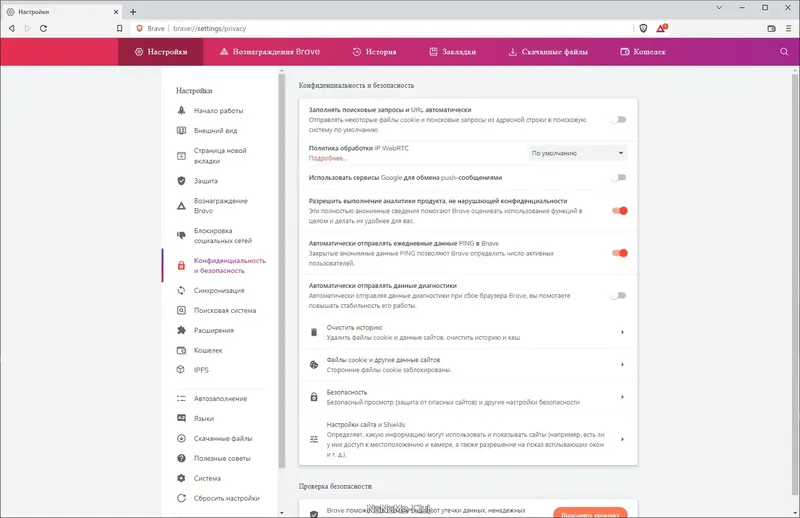
Task: Click the gear icon for Система
Action: click(181, 478)
